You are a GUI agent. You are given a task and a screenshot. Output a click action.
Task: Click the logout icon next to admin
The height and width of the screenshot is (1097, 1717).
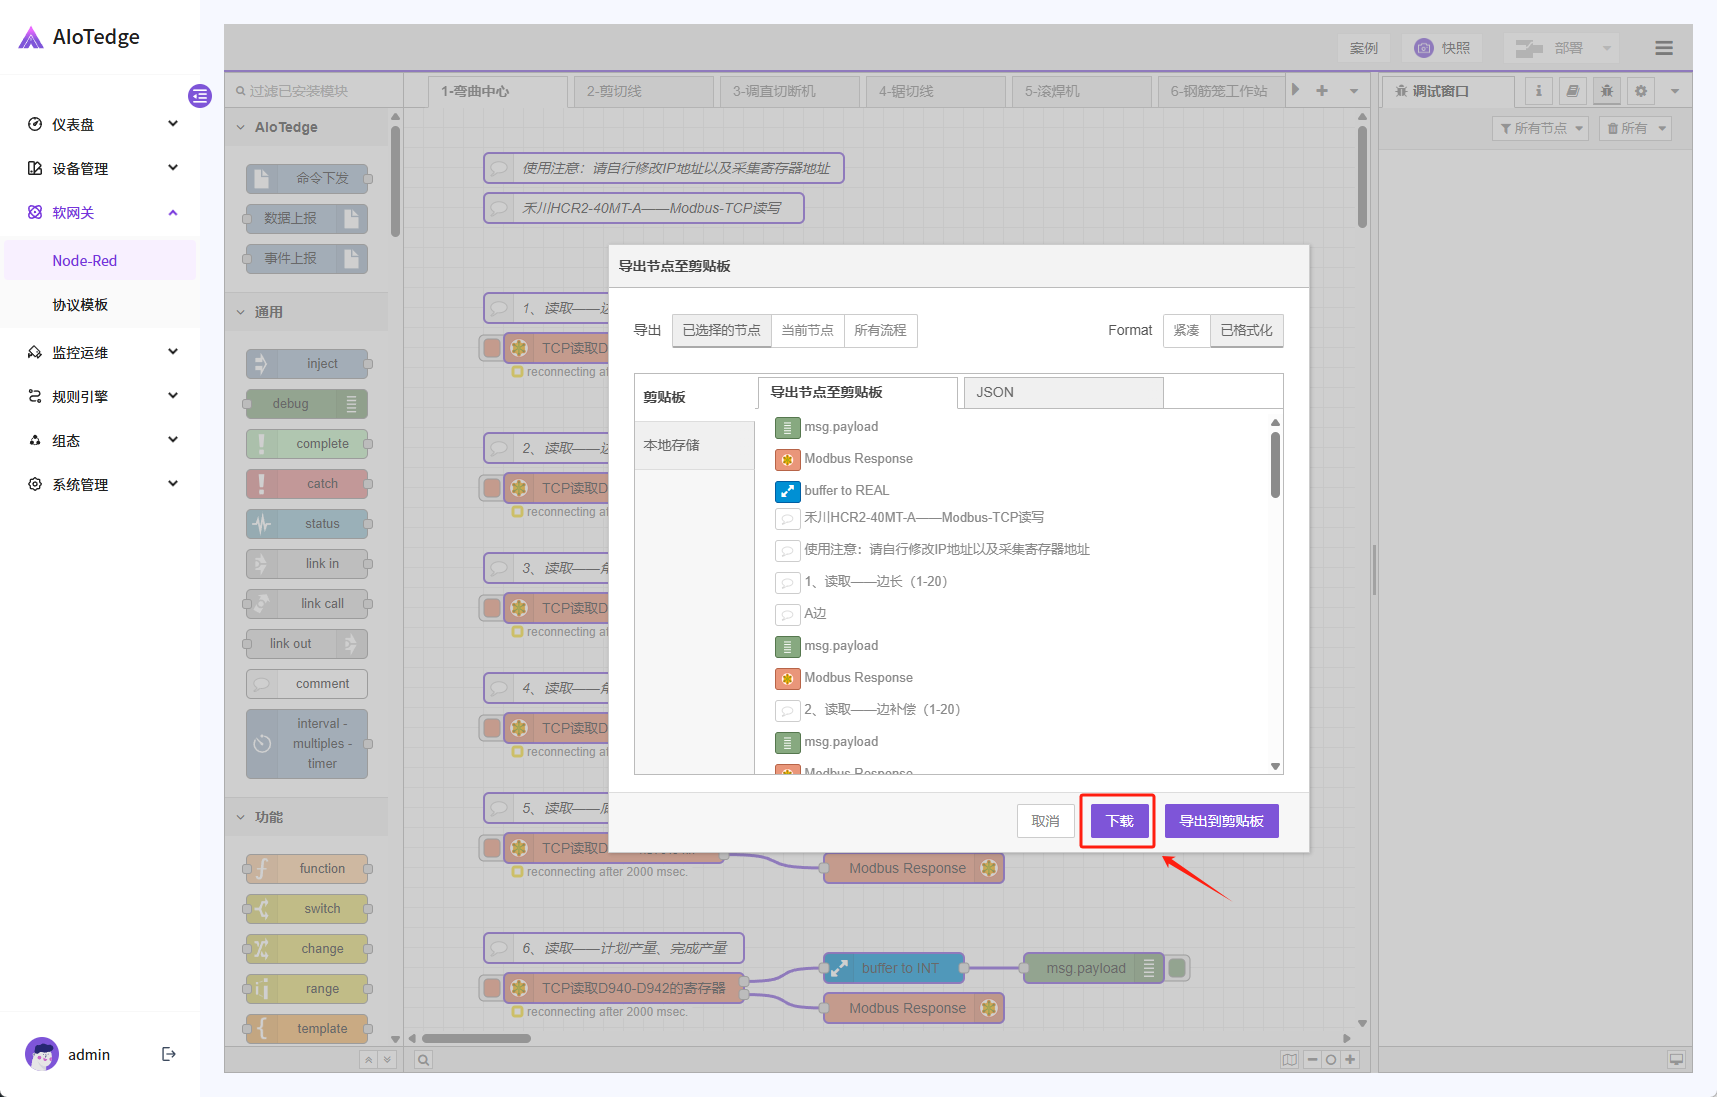tap(169, 1054)
